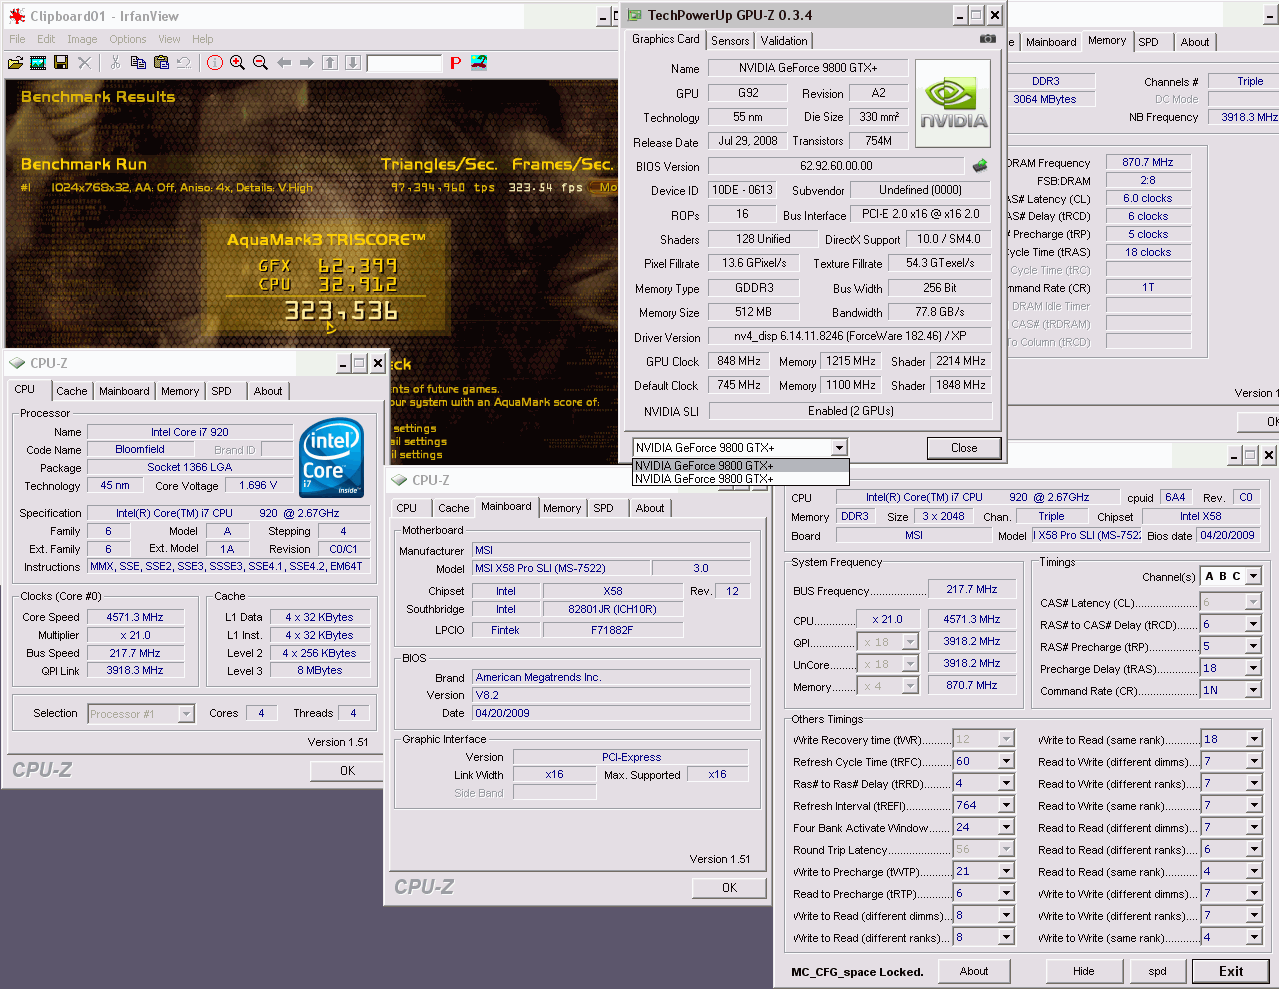Open SPD tab in CPU-Z Mainboard window
Viewport: 1279px width, 989px height.
click(603, 508)
